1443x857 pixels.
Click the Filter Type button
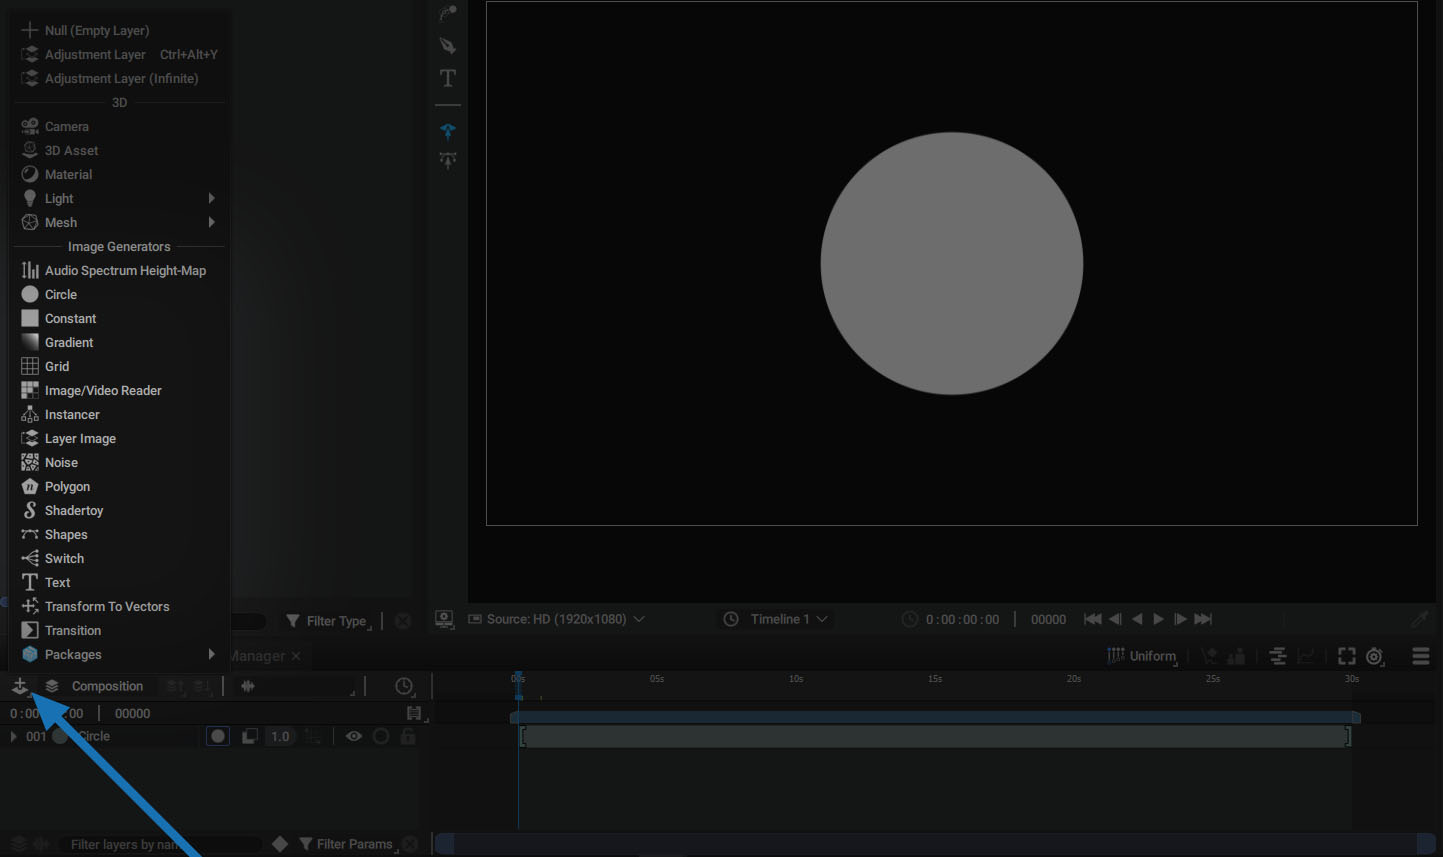328,621
